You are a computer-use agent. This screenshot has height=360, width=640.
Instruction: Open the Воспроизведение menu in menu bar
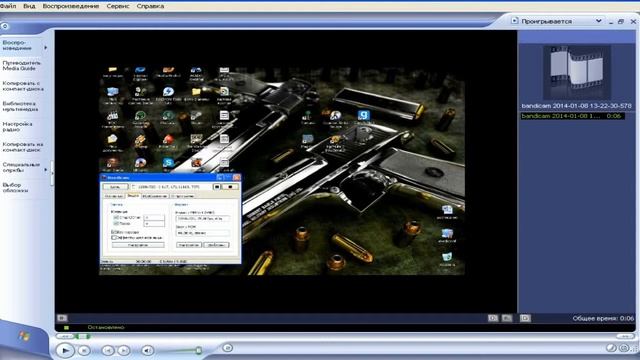point(71,6)
